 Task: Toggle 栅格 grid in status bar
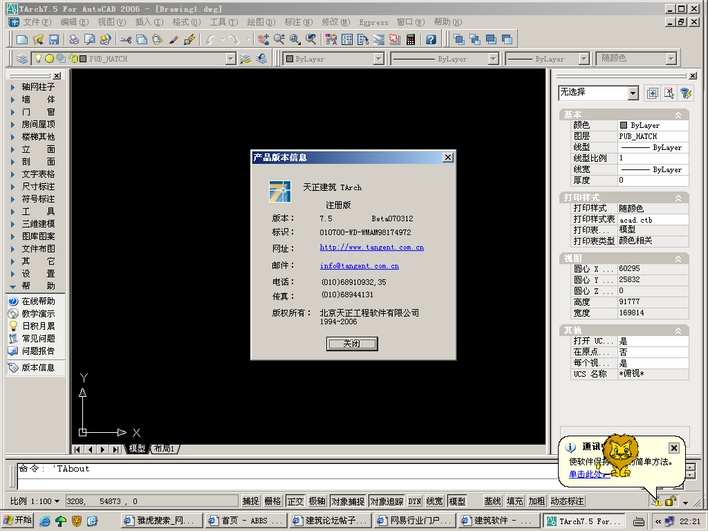pyautogui.click(x=273, y=501)
